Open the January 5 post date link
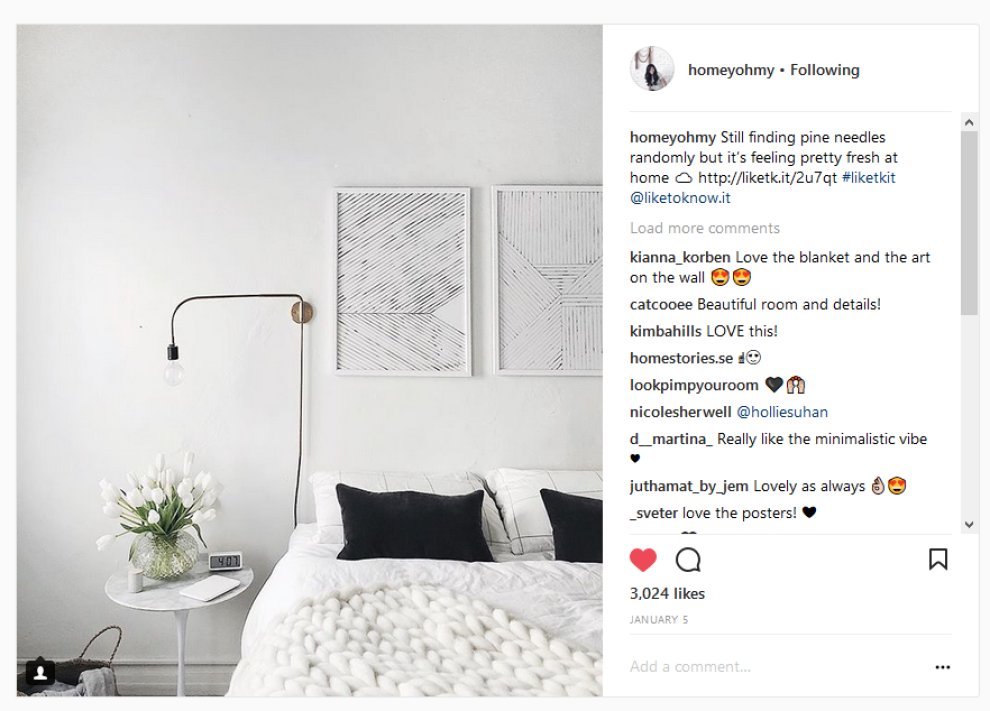The width and height of the screenshot is (990, 711). tap(659, 620)
